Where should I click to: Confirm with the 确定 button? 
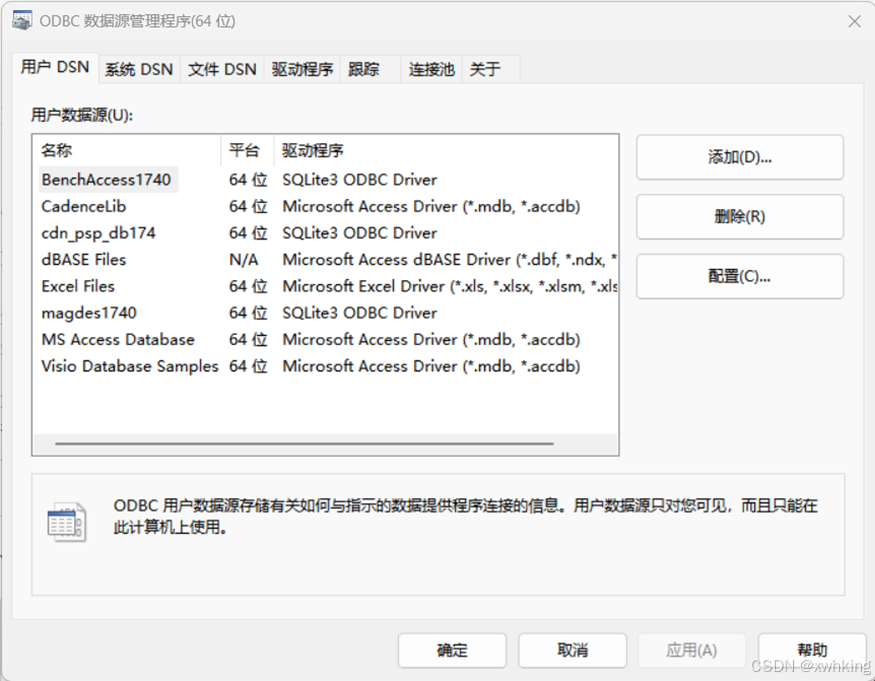pyautogui.click(x=452, y=650)
